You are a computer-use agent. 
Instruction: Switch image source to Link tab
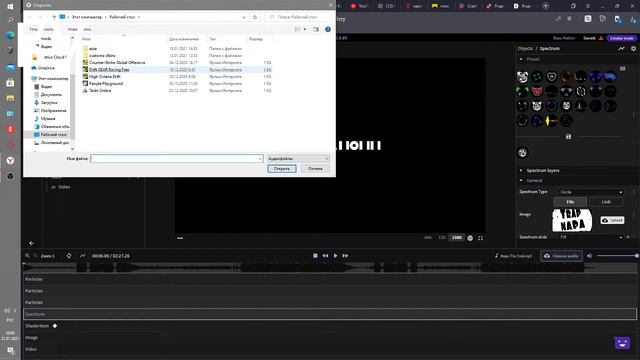606,202
